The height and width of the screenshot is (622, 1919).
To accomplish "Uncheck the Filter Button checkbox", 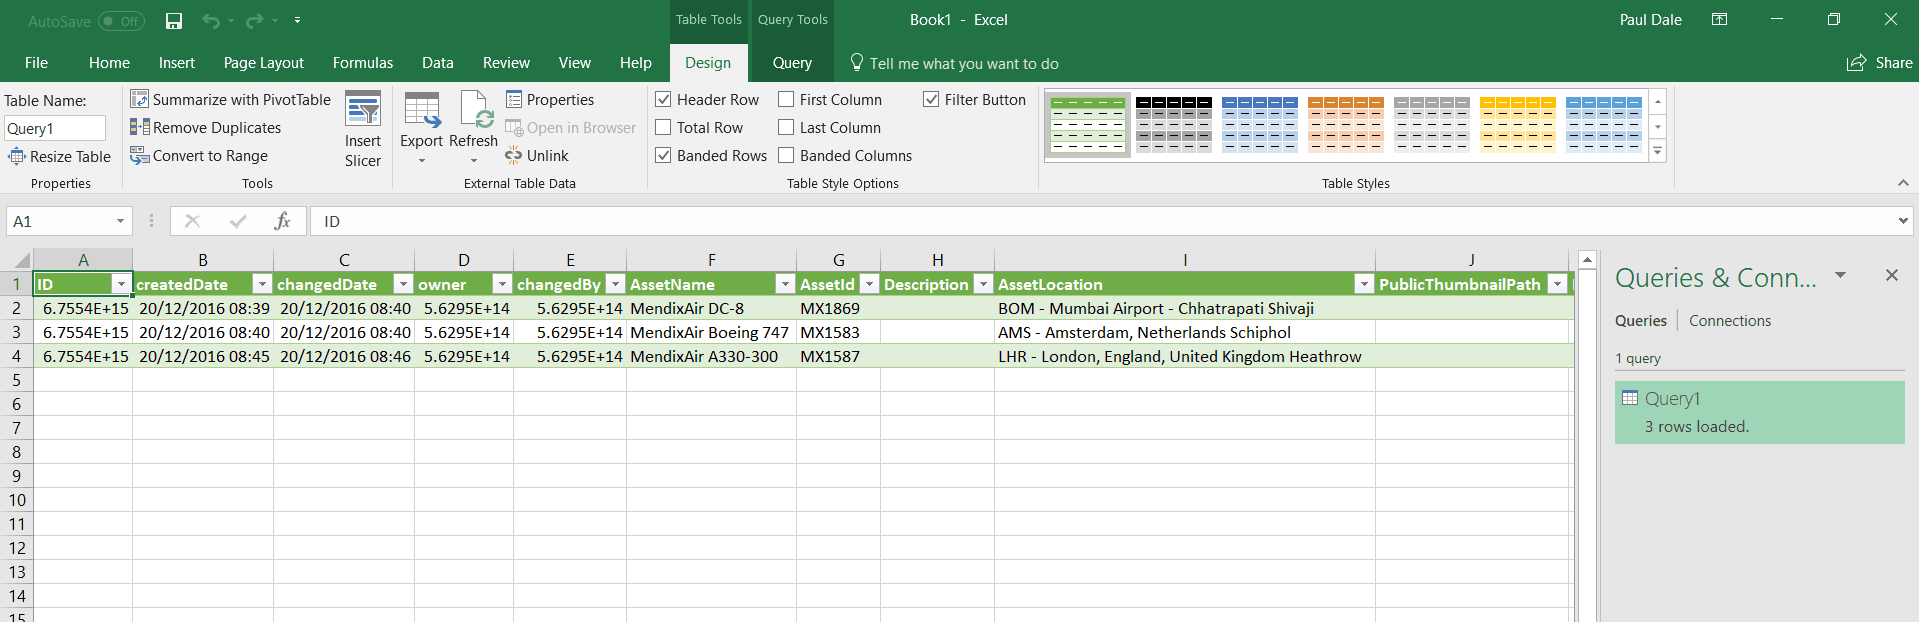I will coord(931,99).
